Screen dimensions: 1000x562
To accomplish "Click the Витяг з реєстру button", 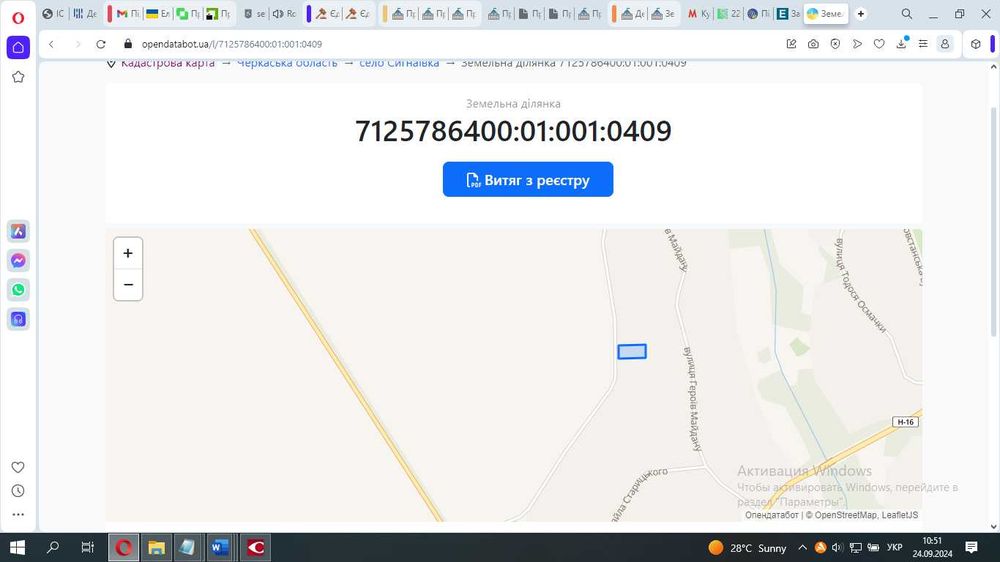I will (528, 179).
